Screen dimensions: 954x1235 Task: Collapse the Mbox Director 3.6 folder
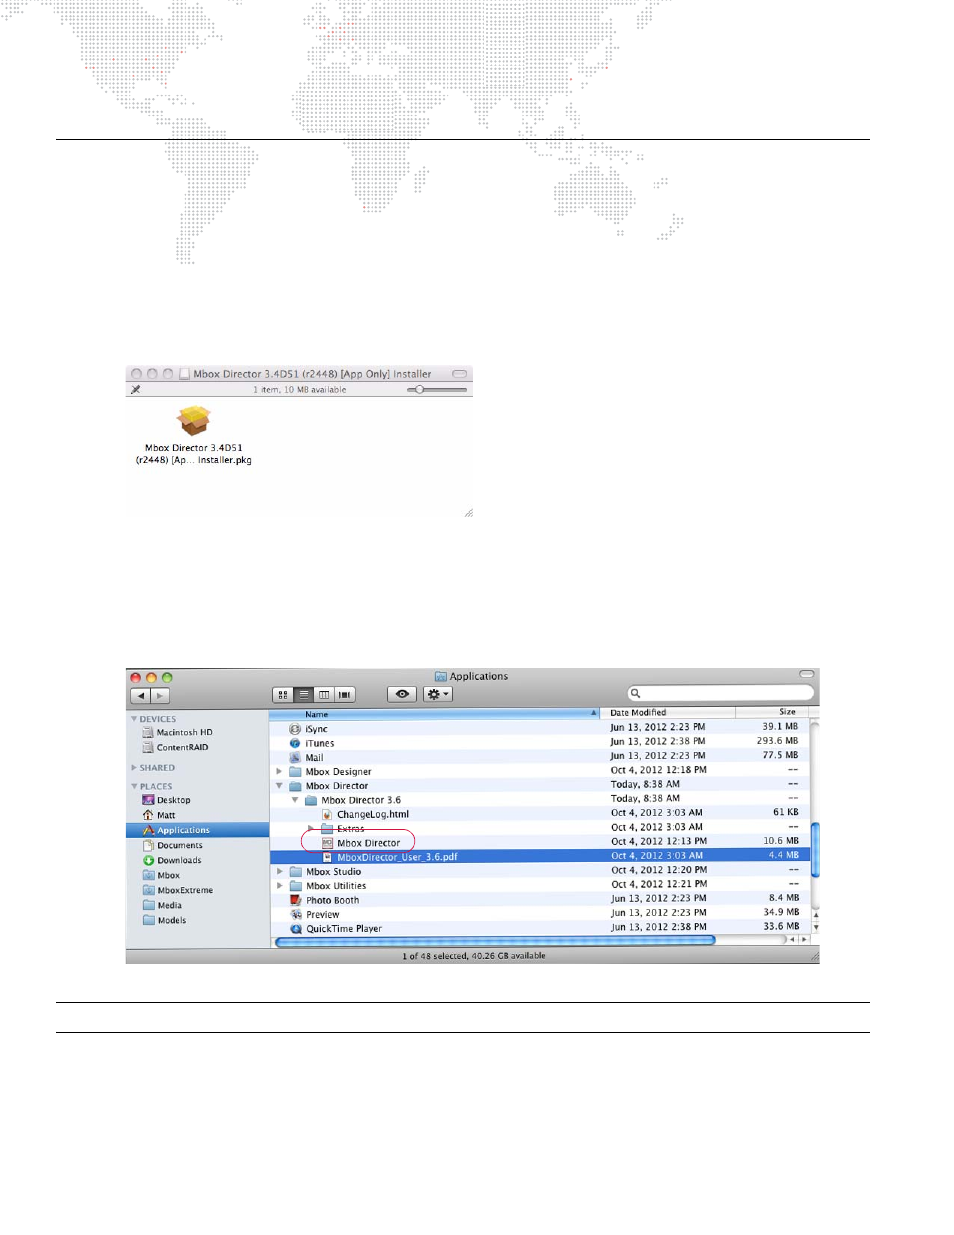pyautogui.click(x=295, y=800)
